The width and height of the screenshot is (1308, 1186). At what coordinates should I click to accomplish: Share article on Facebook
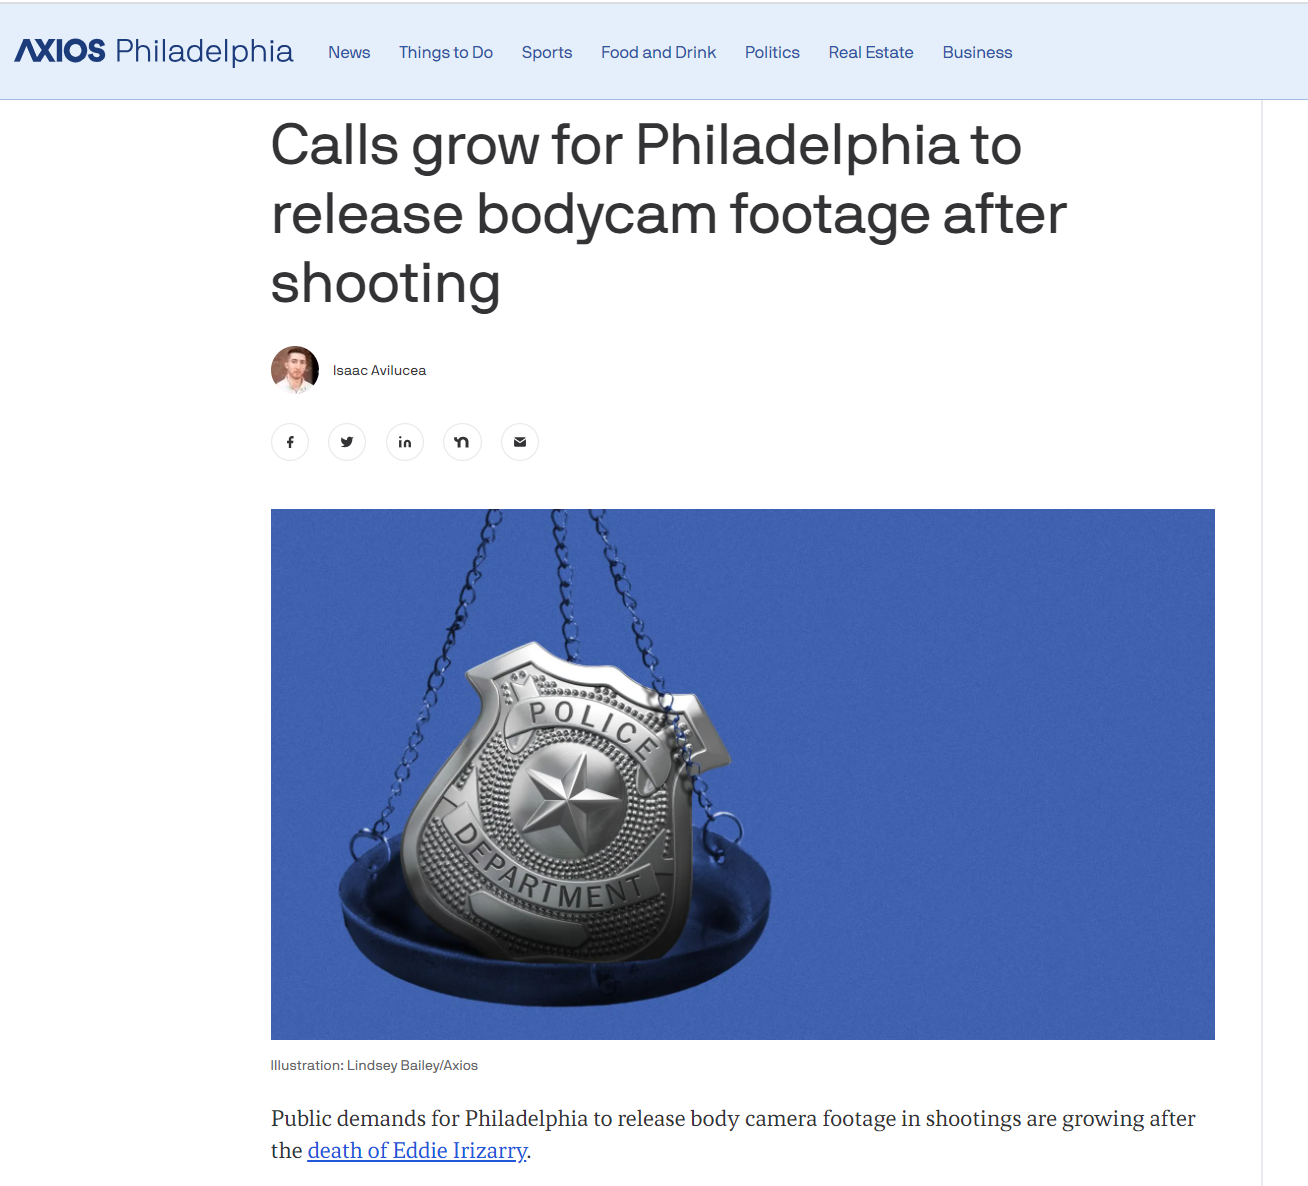coord(290,442)
